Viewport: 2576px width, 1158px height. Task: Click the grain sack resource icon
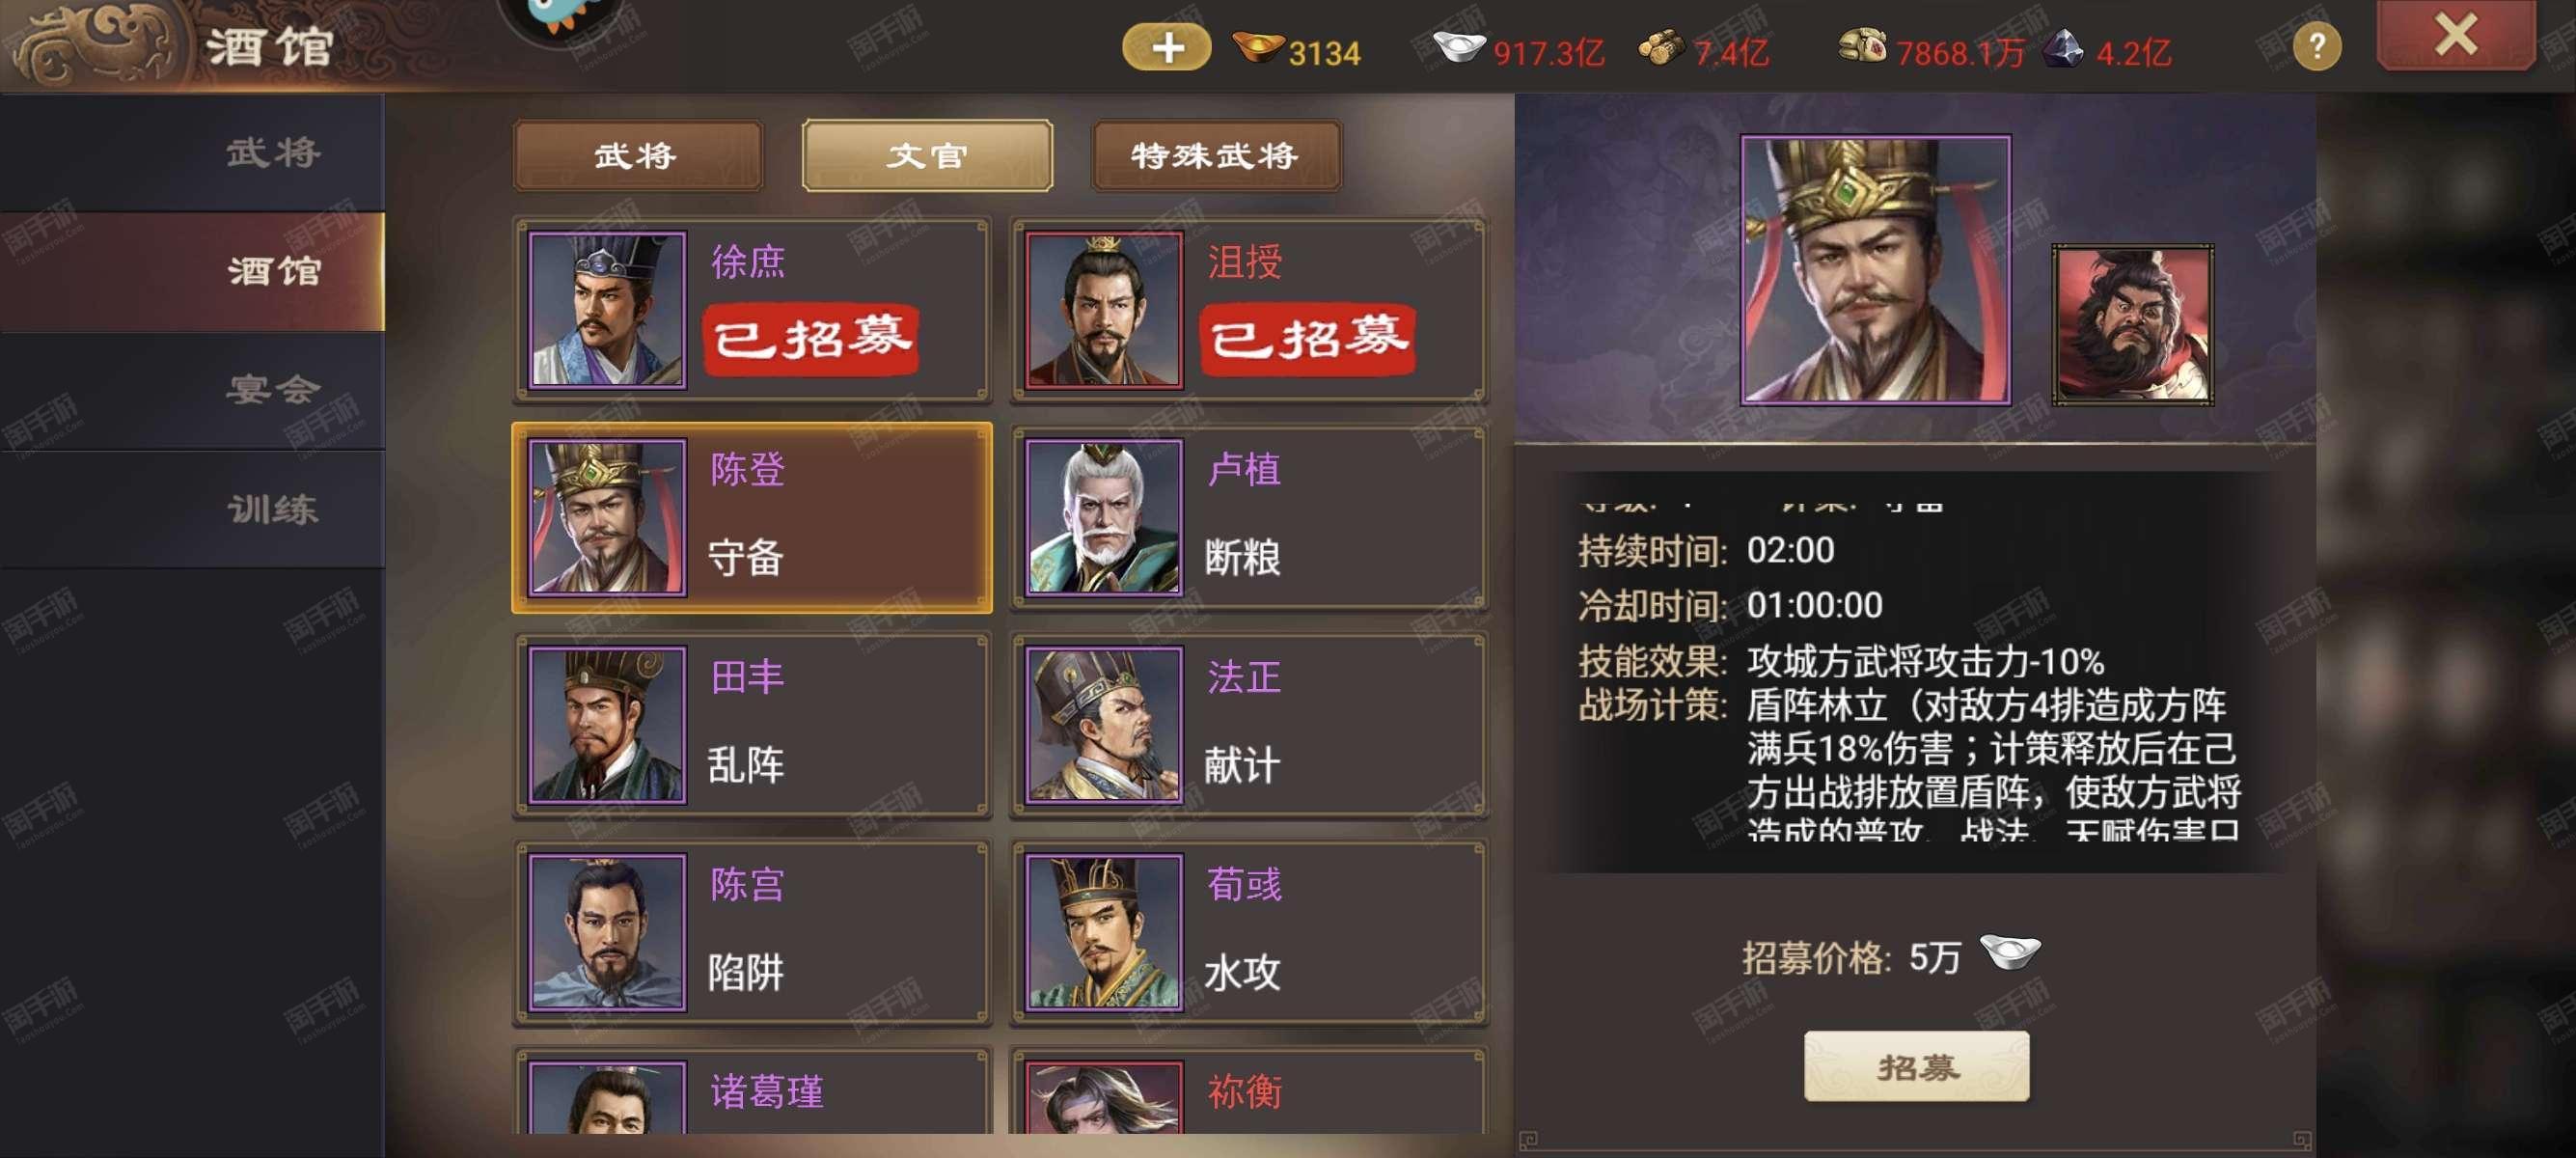click(1863, 47)
